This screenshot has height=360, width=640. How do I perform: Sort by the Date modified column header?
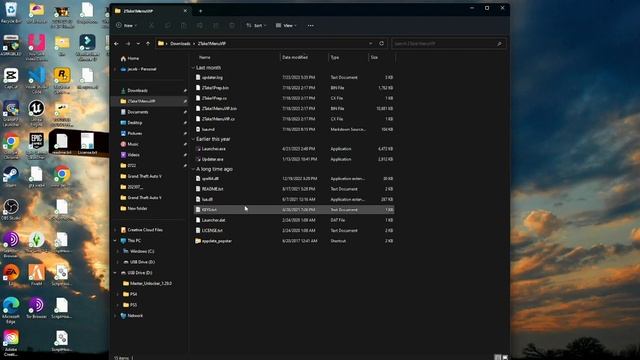[x=295, y=58]
